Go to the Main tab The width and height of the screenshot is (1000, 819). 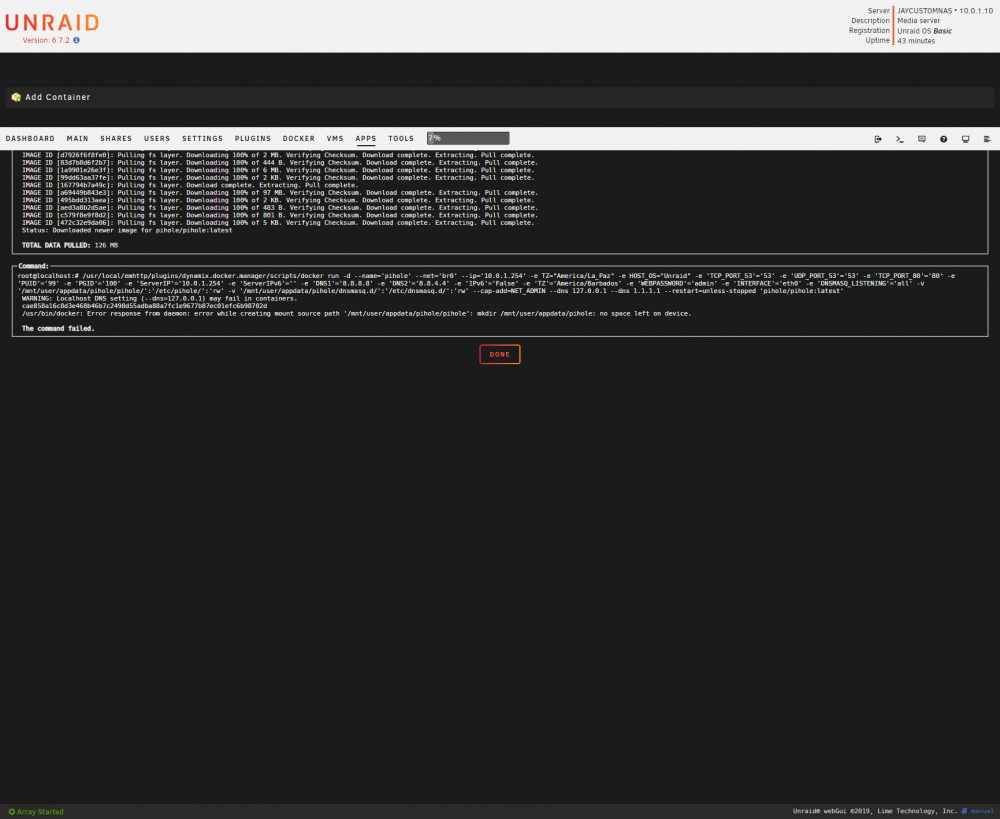click(77, 138)
